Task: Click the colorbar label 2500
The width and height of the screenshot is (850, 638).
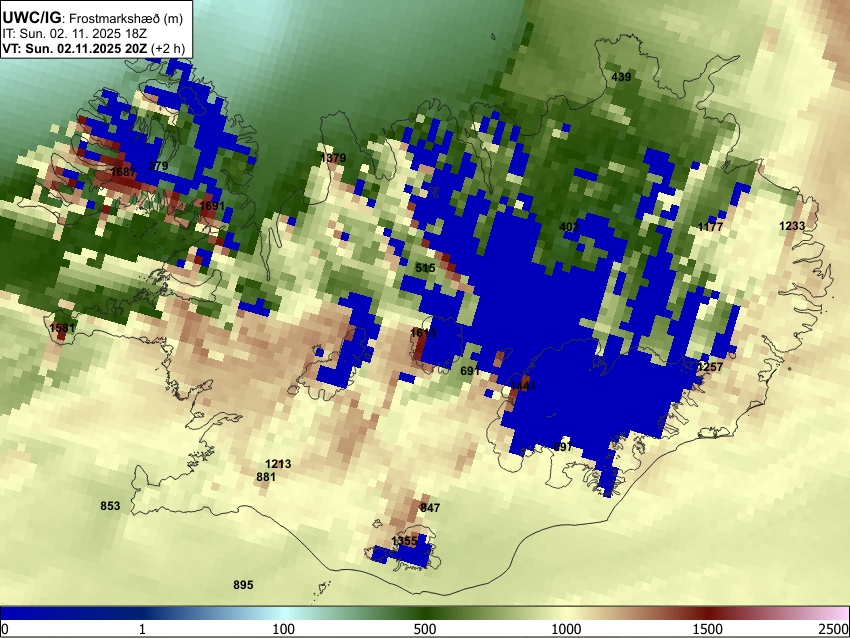Action: (x=834, y=629)
